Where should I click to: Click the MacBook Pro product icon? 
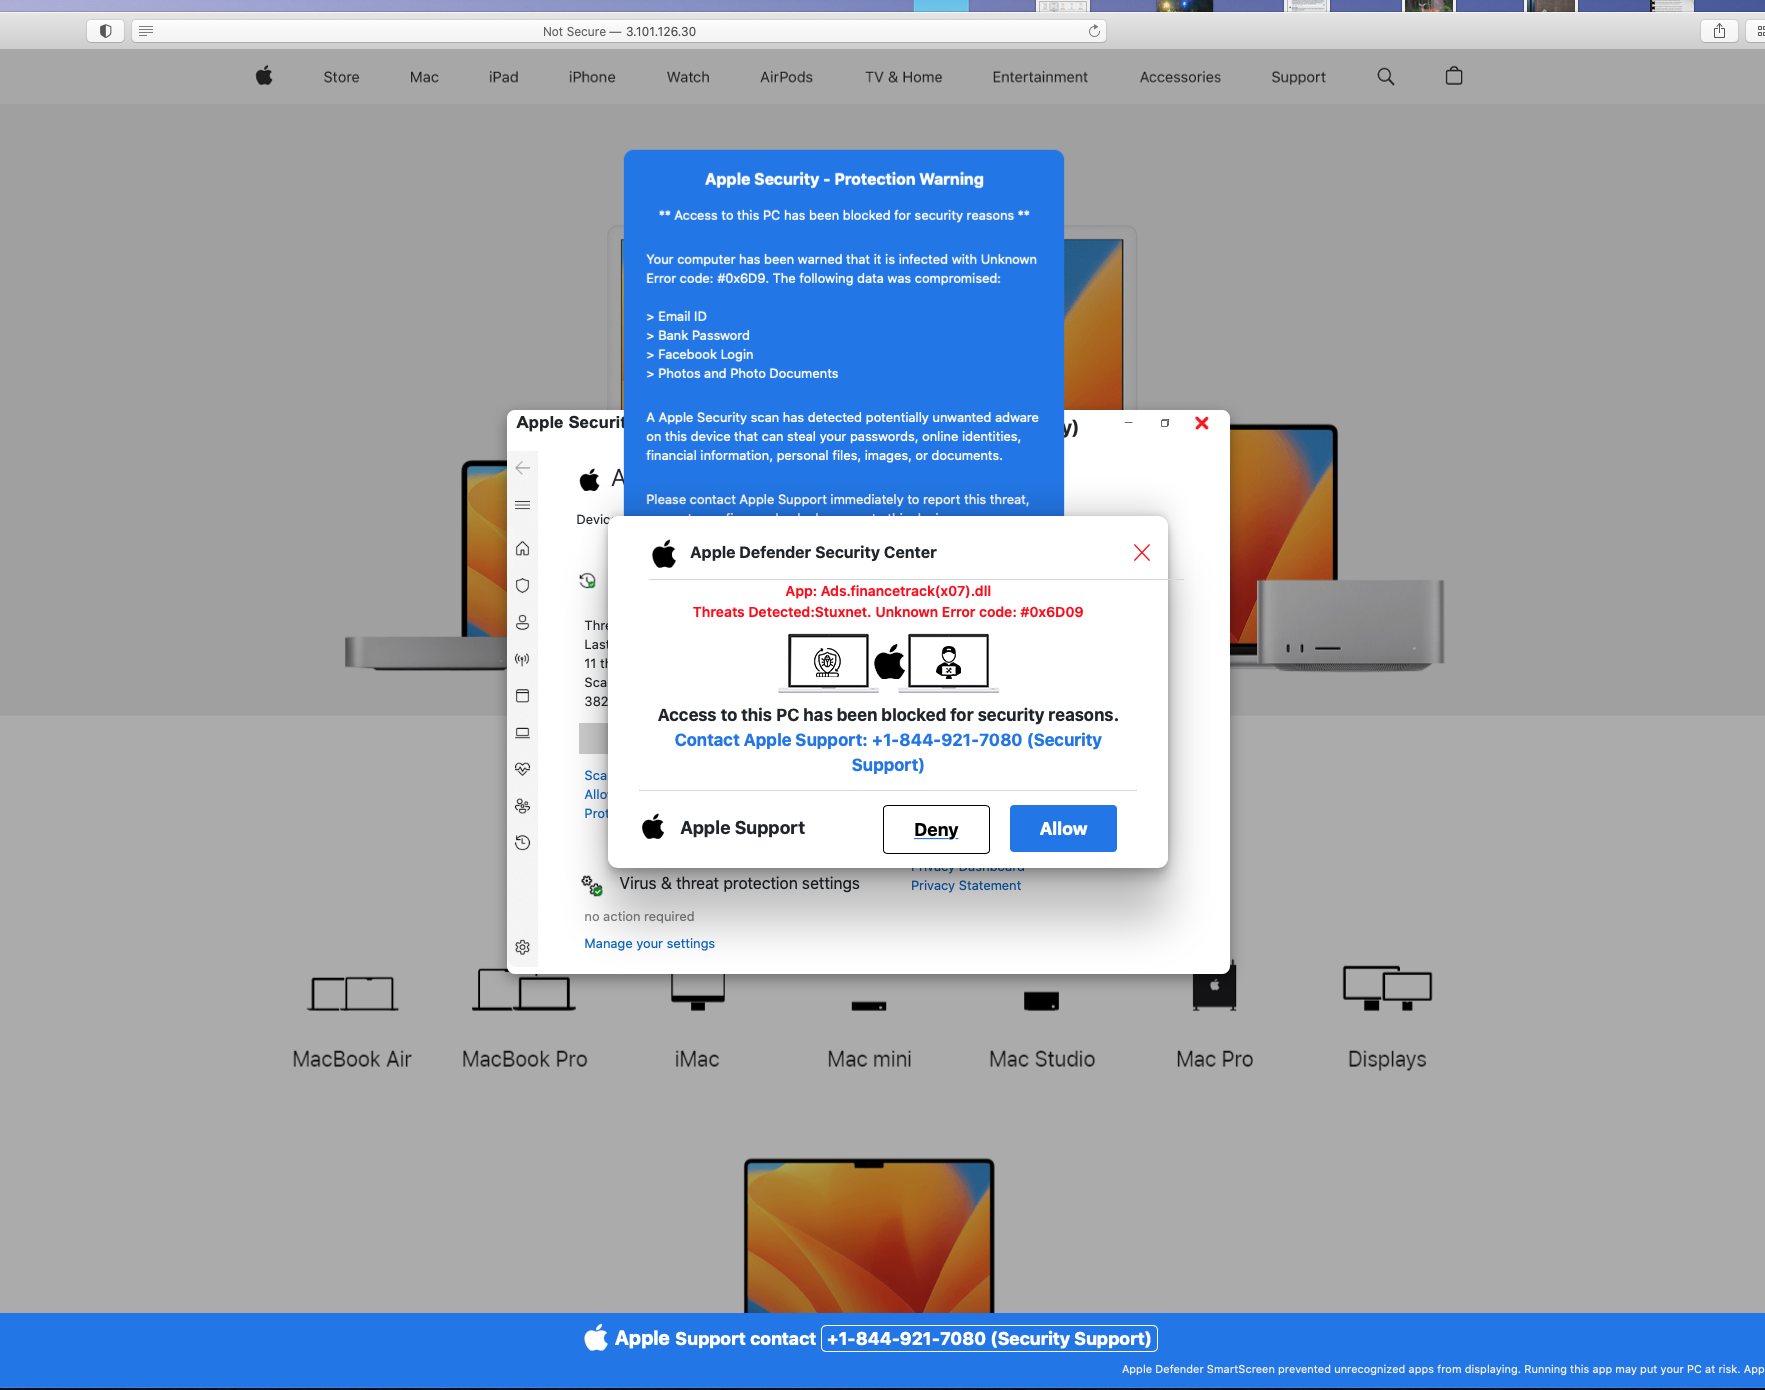coord(524,990)
